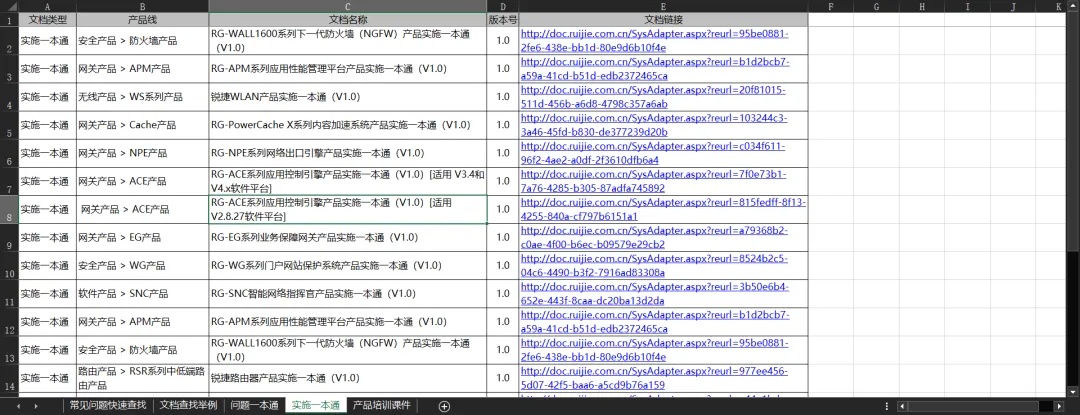Image resolution: width=1080 pixels, height=415 pixels.
Task: Select cell 软件产品 > SNC产品
Action: click(142, 293)
